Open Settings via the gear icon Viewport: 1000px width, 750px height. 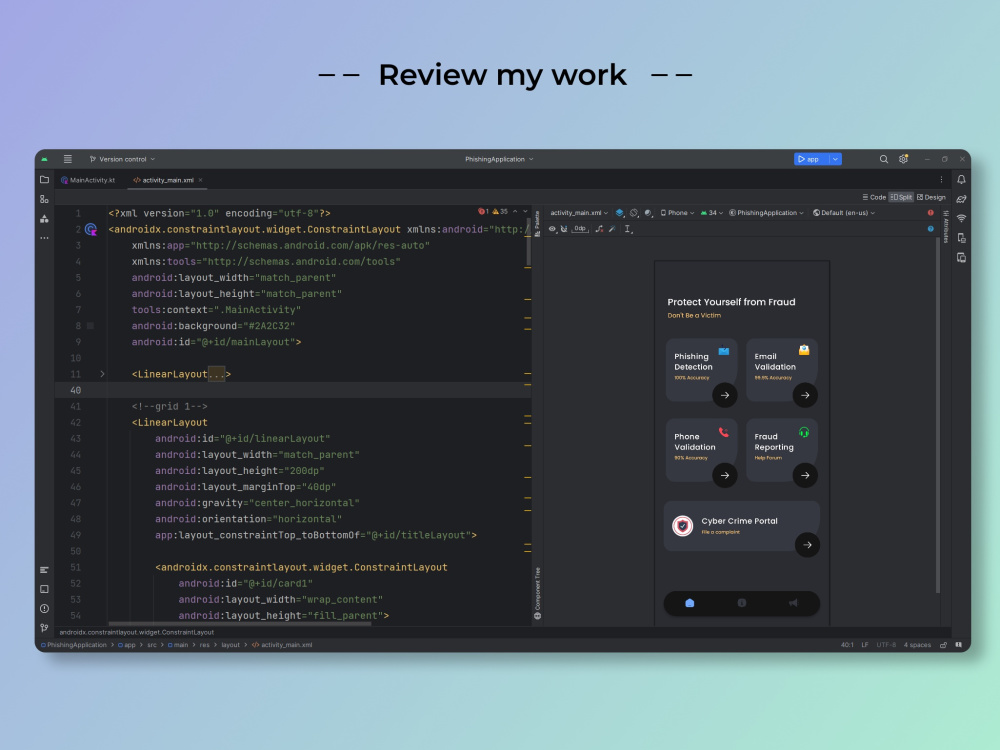(x=903, y=159)
